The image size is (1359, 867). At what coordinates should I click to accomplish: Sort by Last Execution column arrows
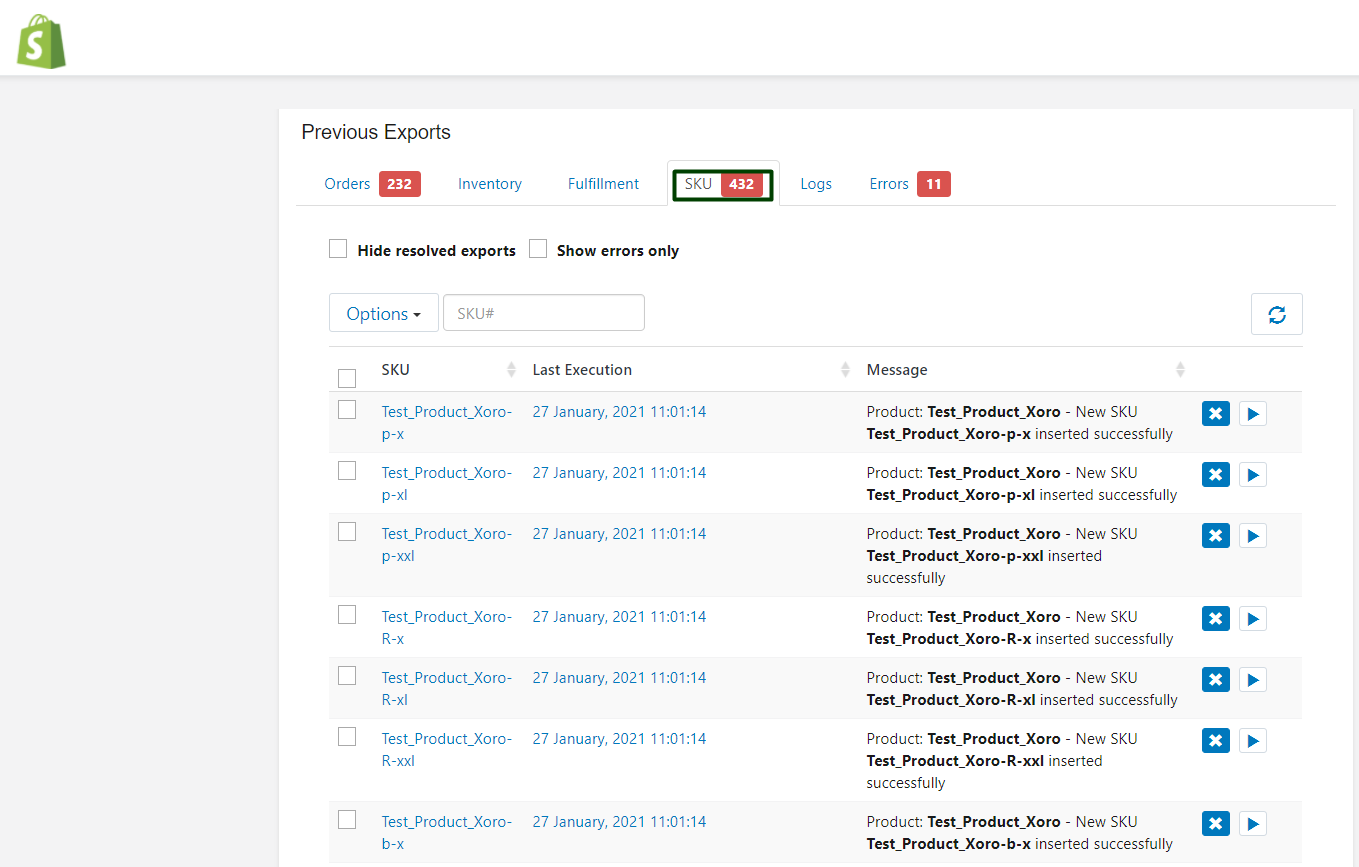[845, 370]
